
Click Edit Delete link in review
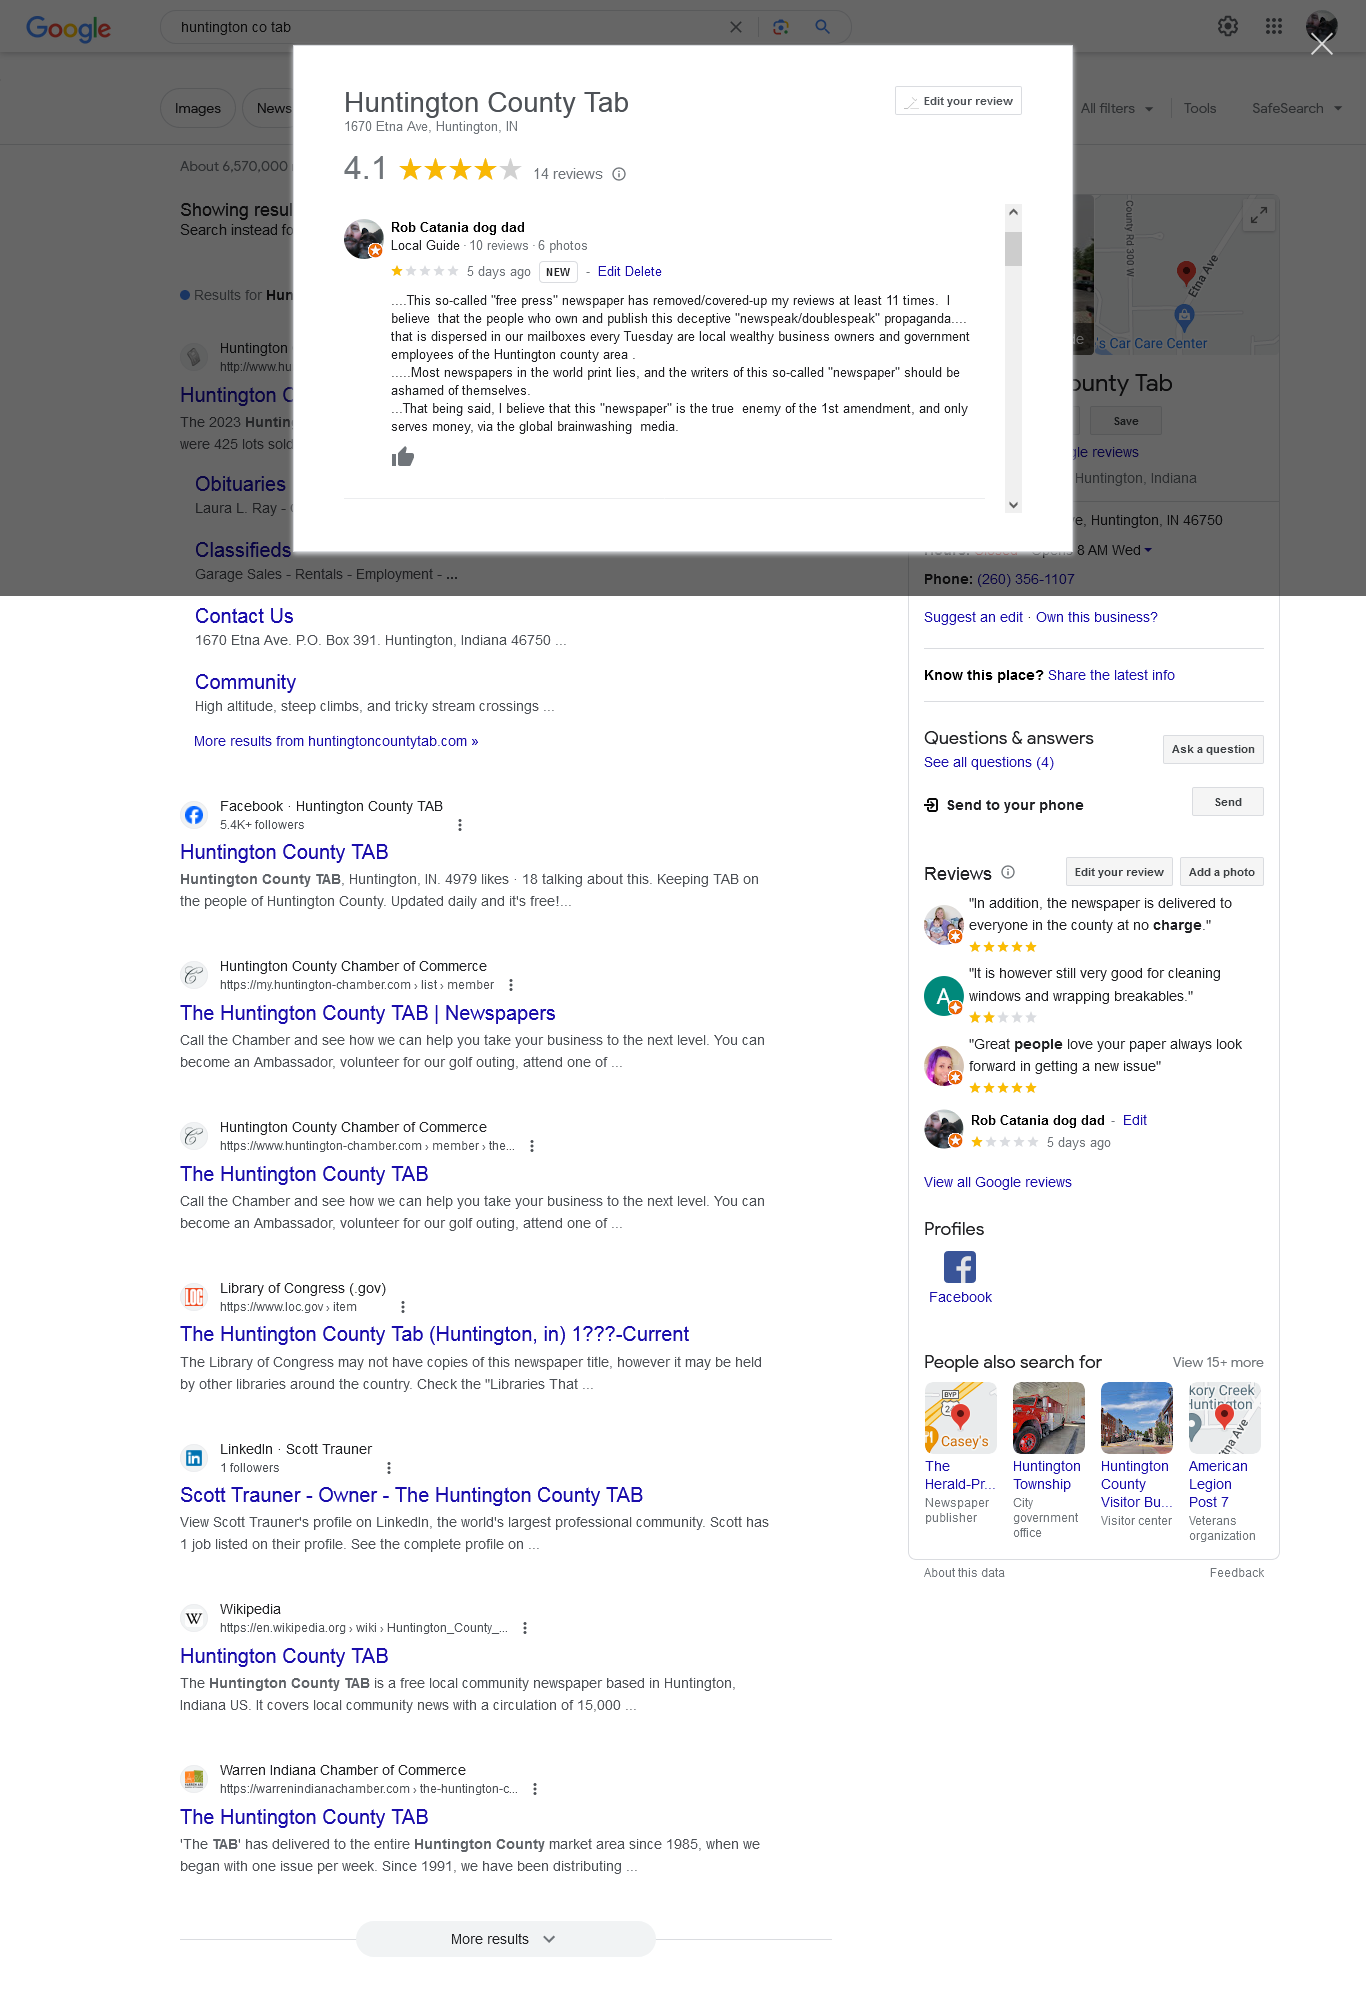point(629,271)
